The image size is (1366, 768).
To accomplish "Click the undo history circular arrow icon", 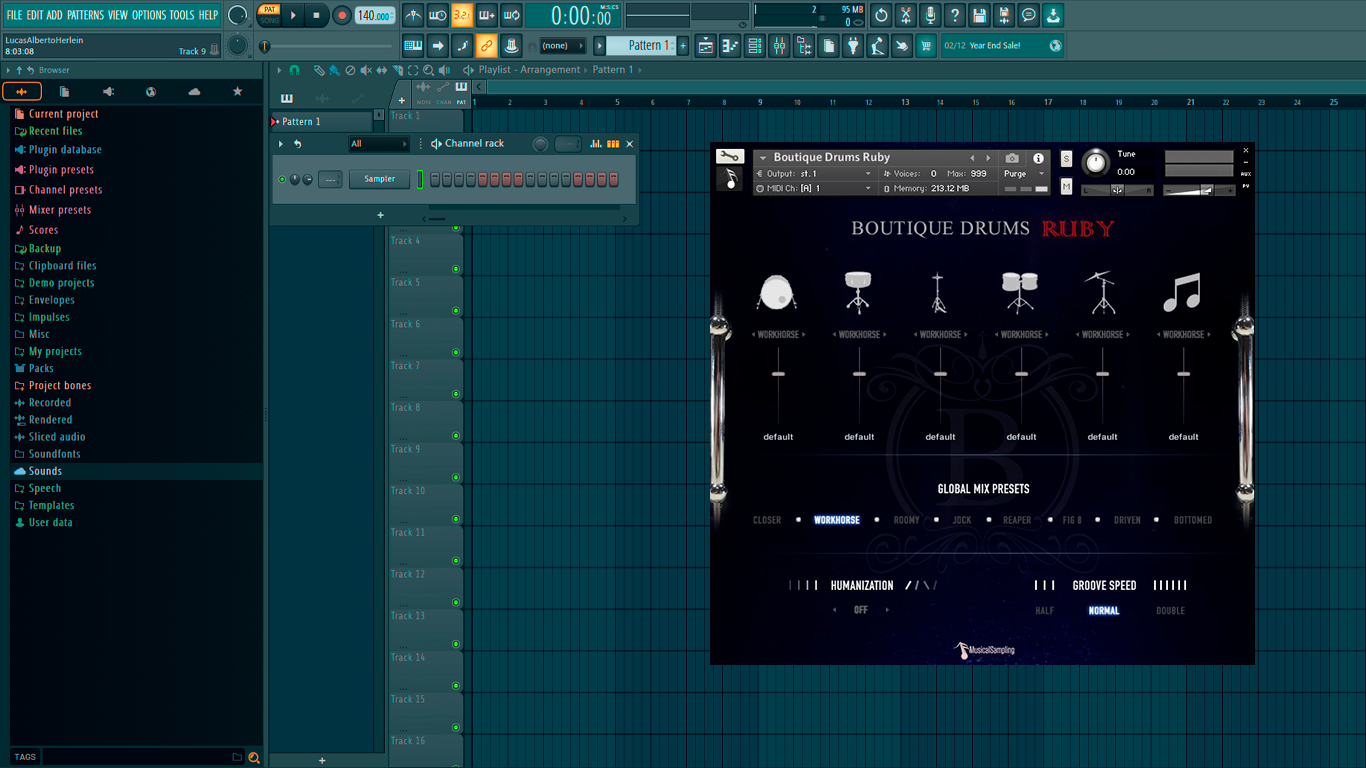I will (x=881, y=15).
